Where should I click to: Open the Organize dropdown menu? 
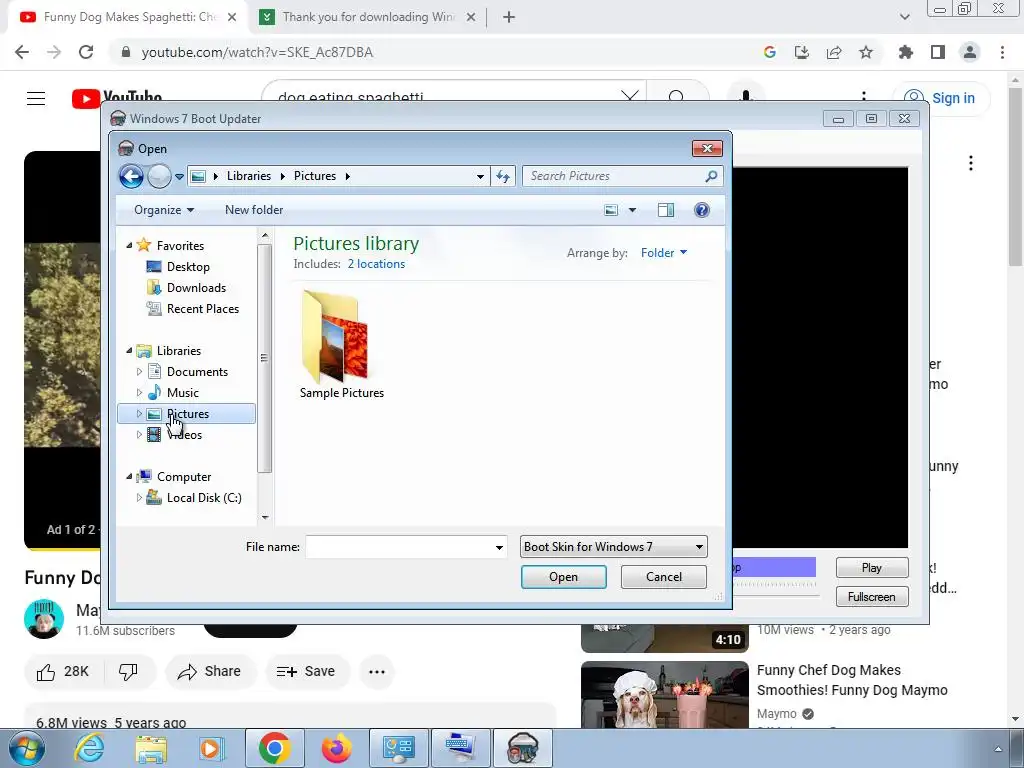164,210
